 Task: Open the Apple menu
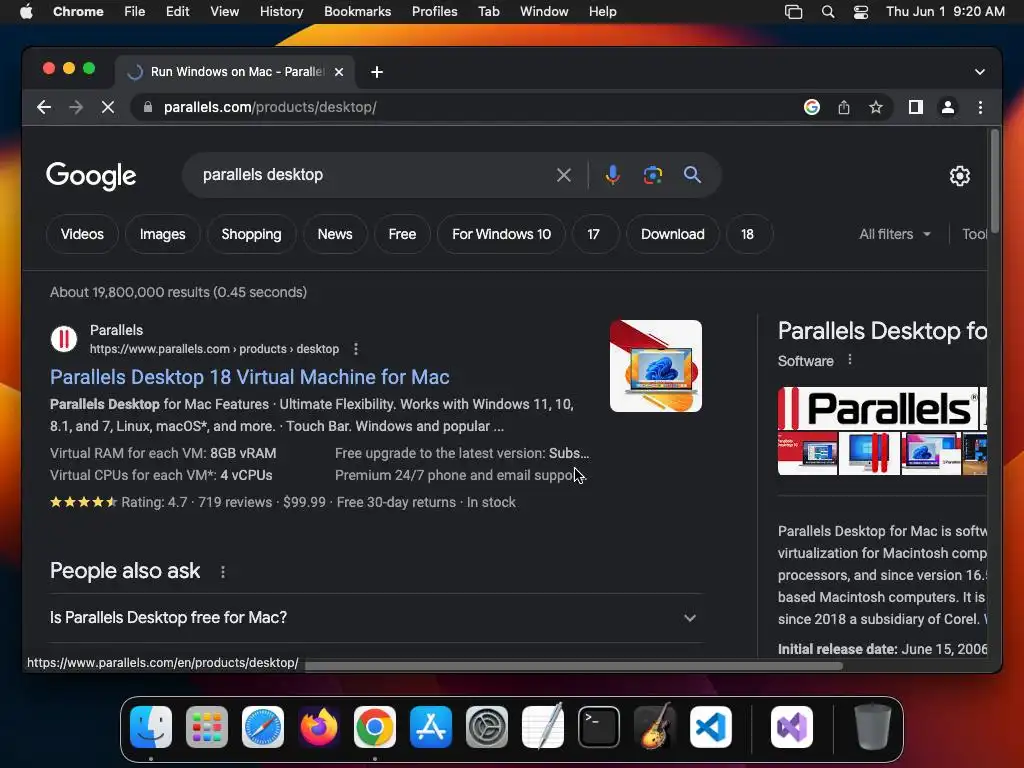(x=26, y=12)
